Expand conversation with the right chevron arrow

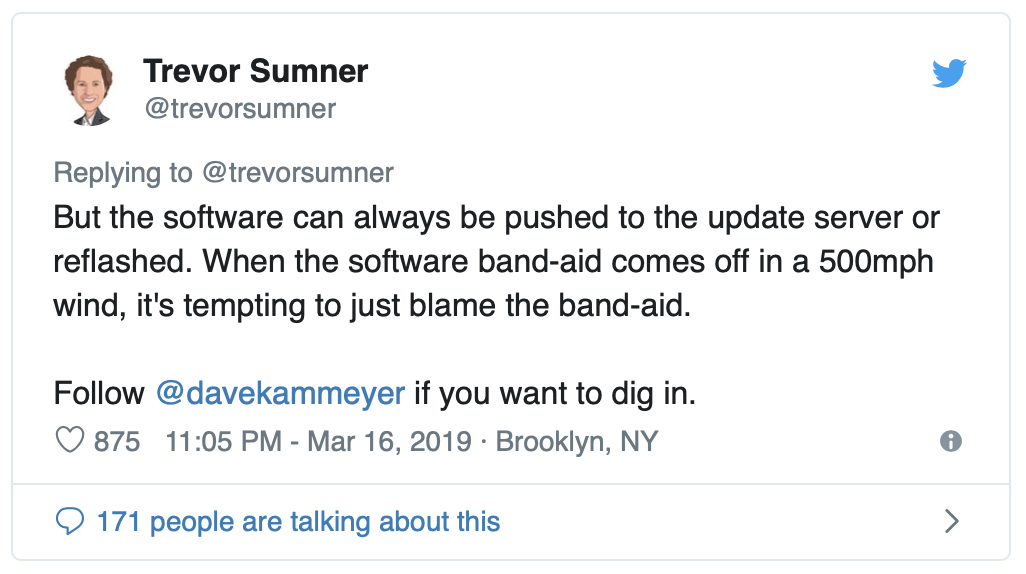point(952,521)
